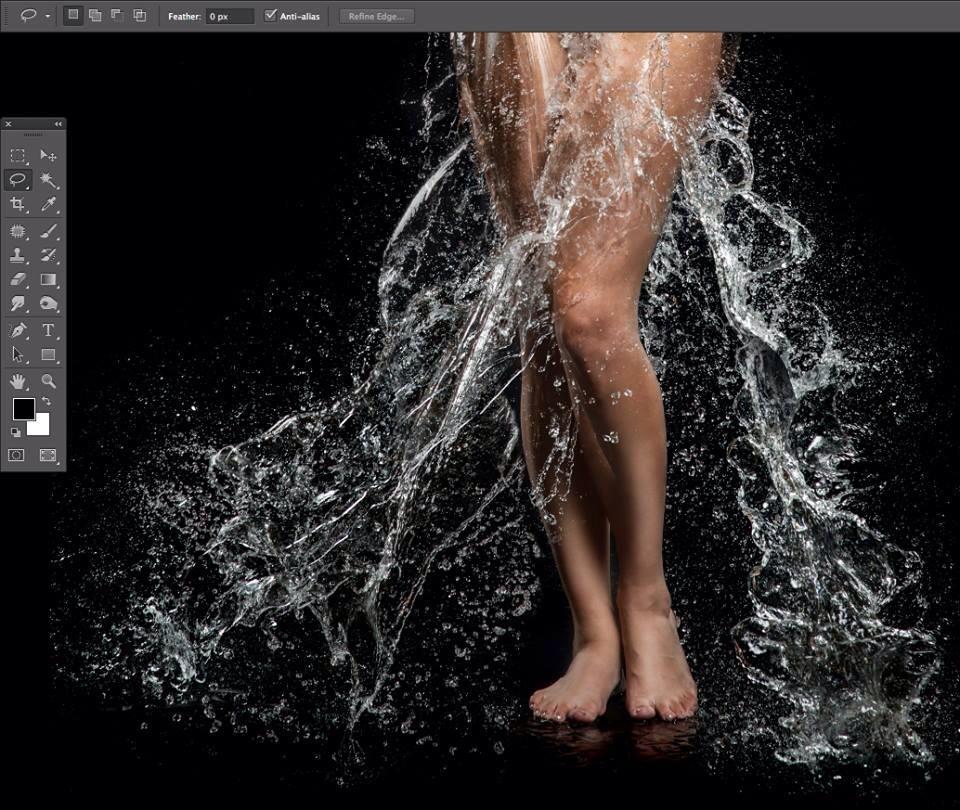Select the Magic Wand tool
The width and height of the screenshot is (960, 810).
(48, 180)
